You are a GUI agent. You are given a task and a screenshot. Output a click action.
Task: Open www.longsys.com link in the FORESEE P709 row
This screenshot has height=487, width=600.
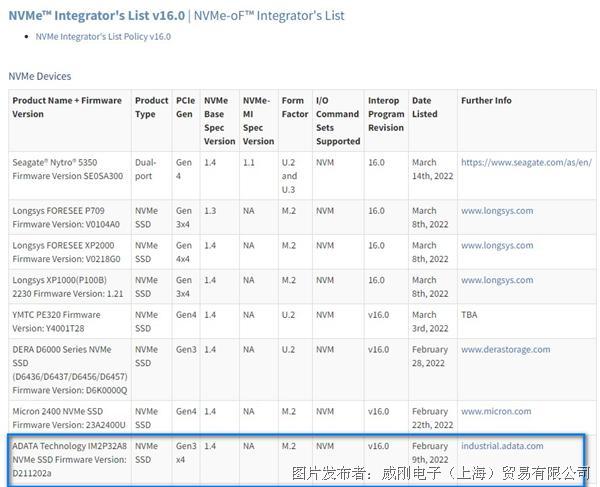497,211
